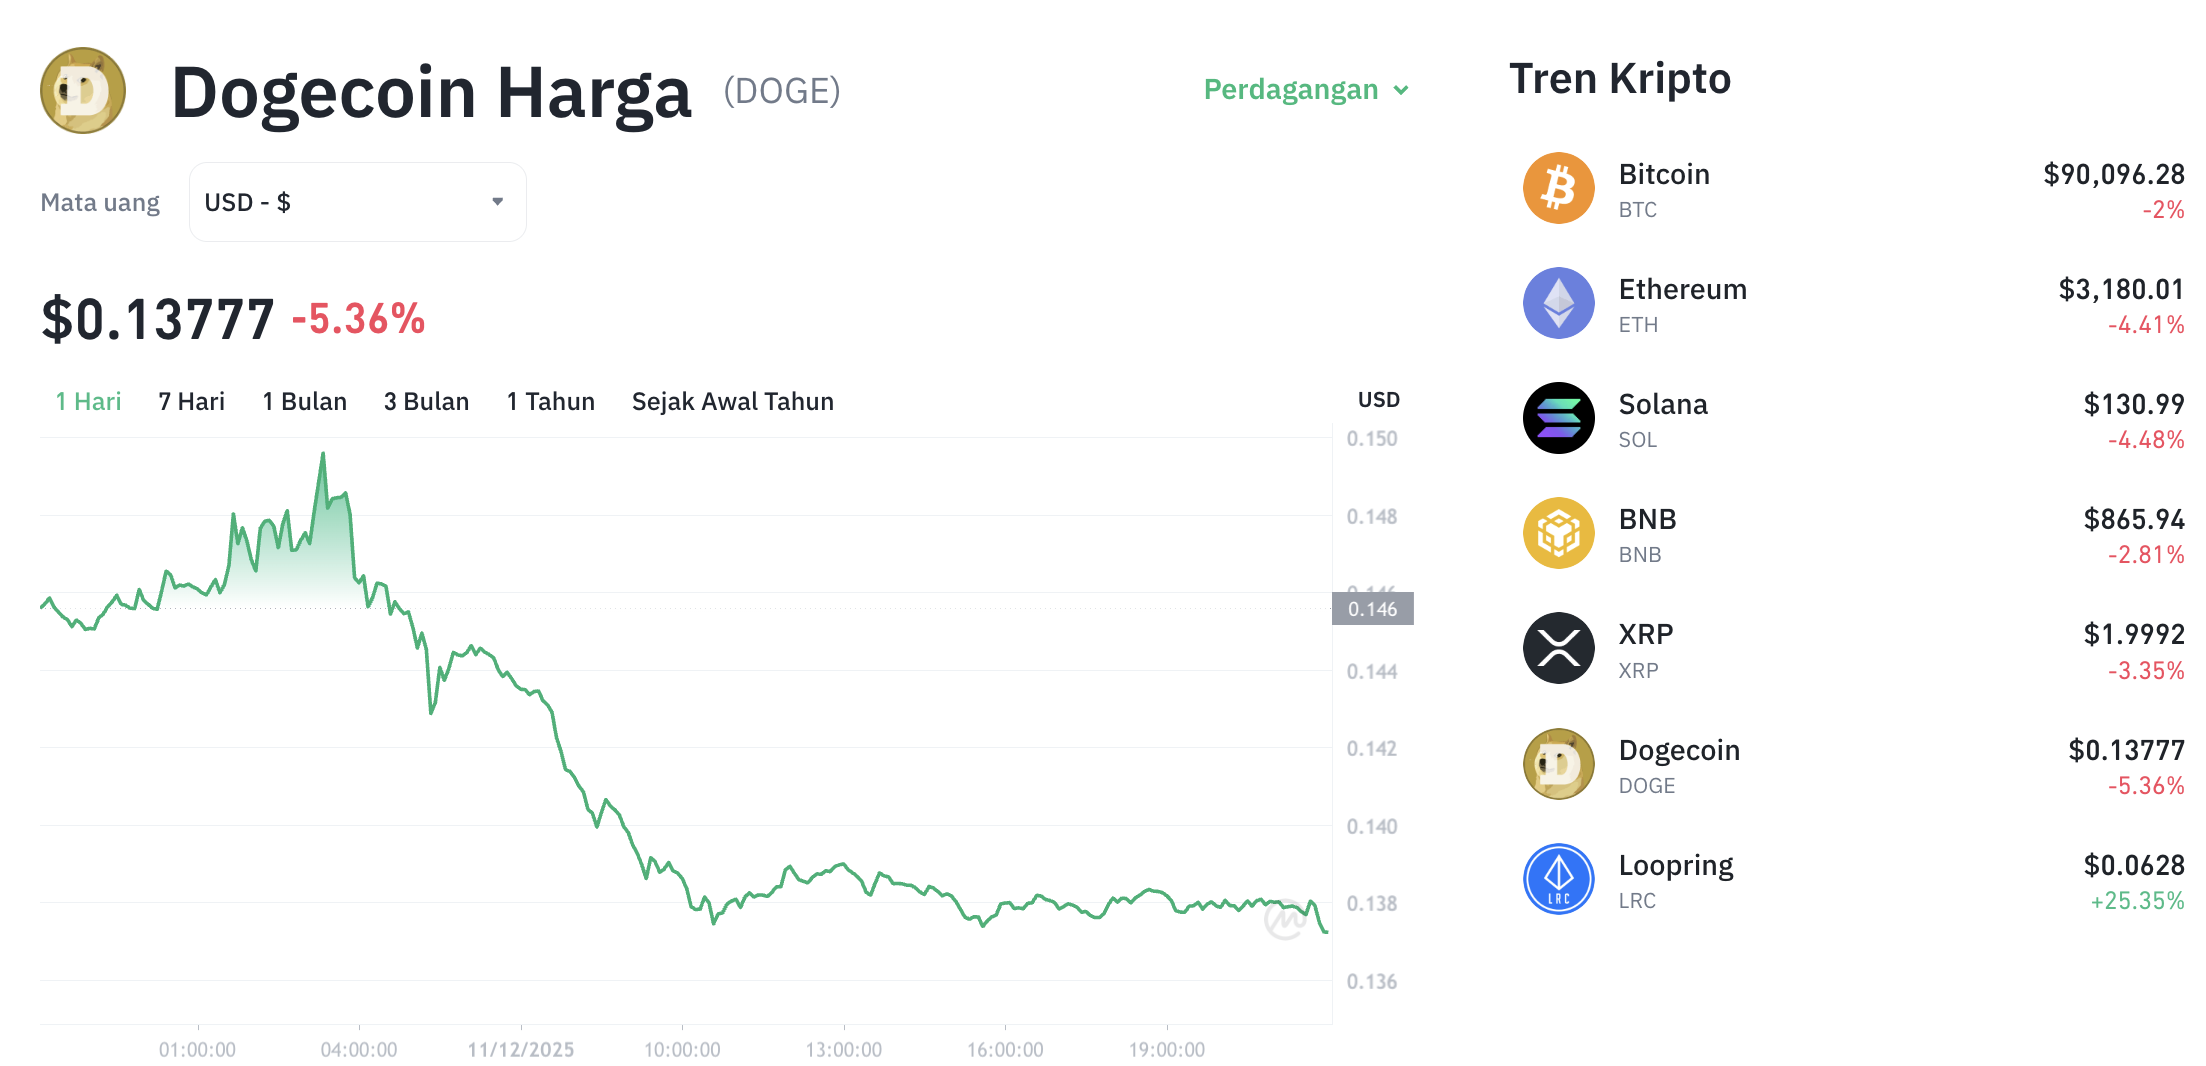
Task: Click the Dogecoin logo beside the page title
Action: click(x=83, y=90)
